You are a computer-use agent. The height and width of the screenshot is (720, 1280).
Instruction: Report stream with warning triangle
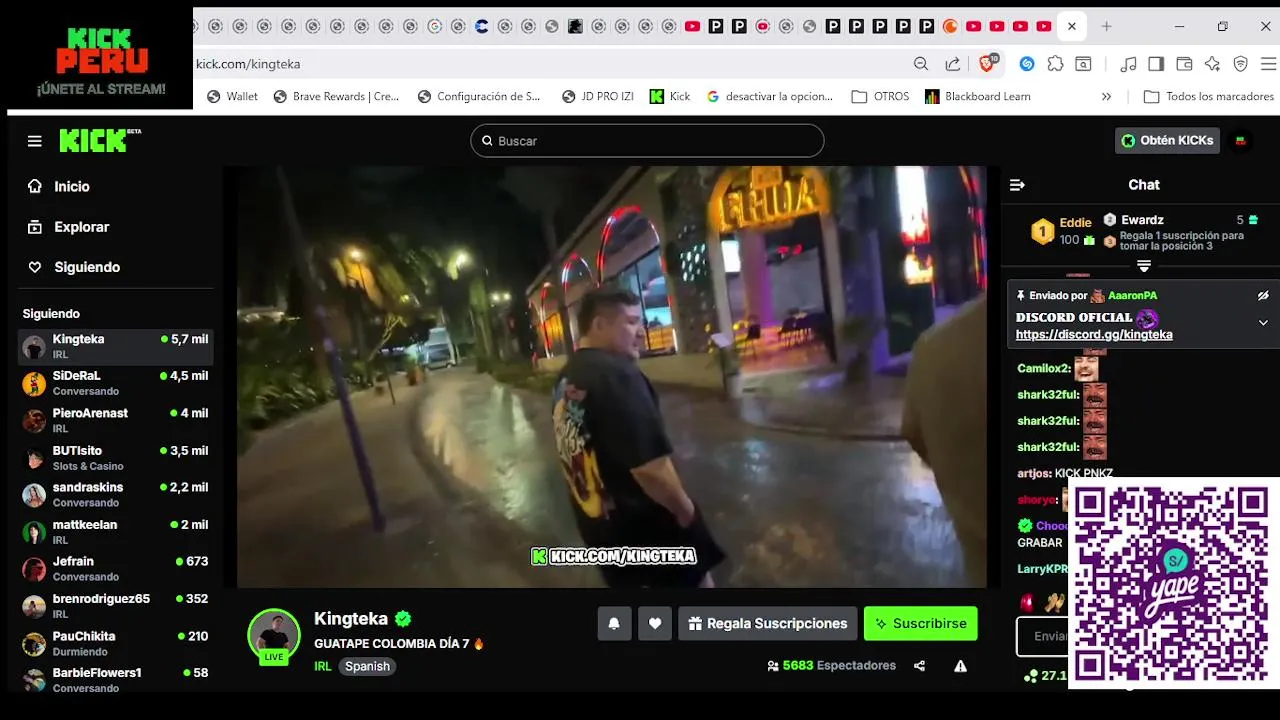[x=960, y=666]
